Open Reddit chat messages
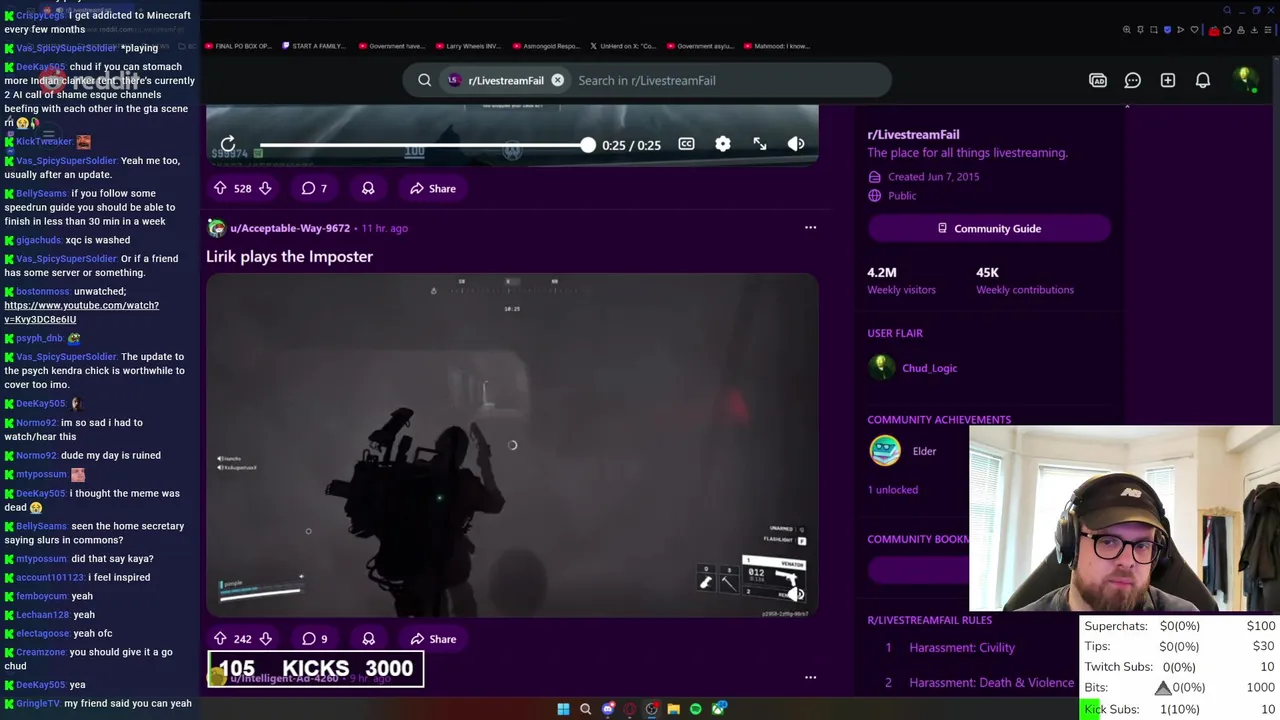 (x=1133, y=80)
